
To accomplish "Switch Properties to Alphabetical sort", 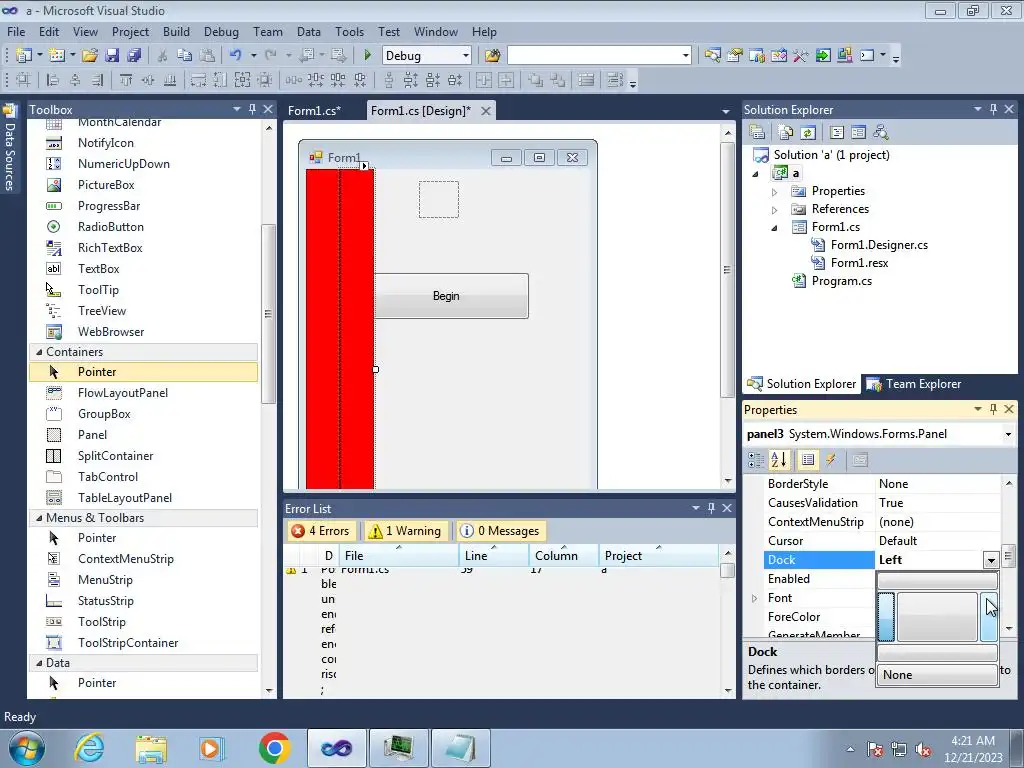I will coord(778,460).
